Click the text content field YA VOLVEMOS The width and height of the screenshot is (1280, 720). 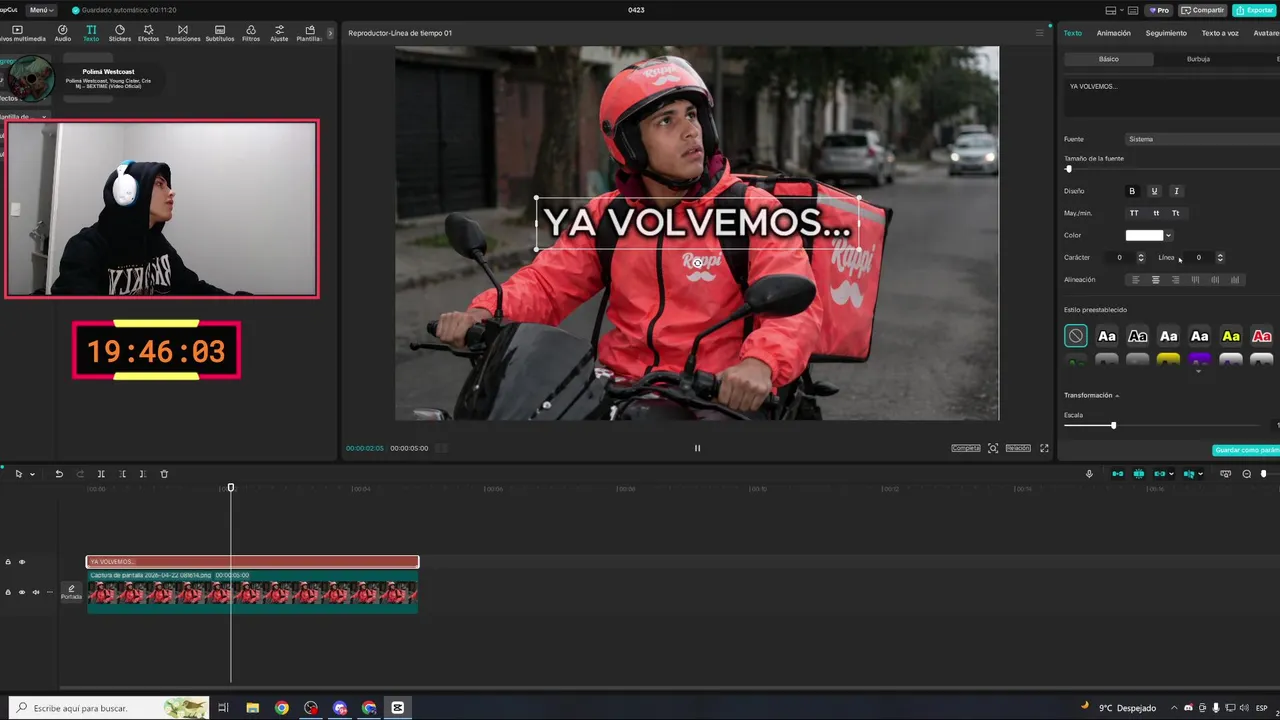point(1172,100)
